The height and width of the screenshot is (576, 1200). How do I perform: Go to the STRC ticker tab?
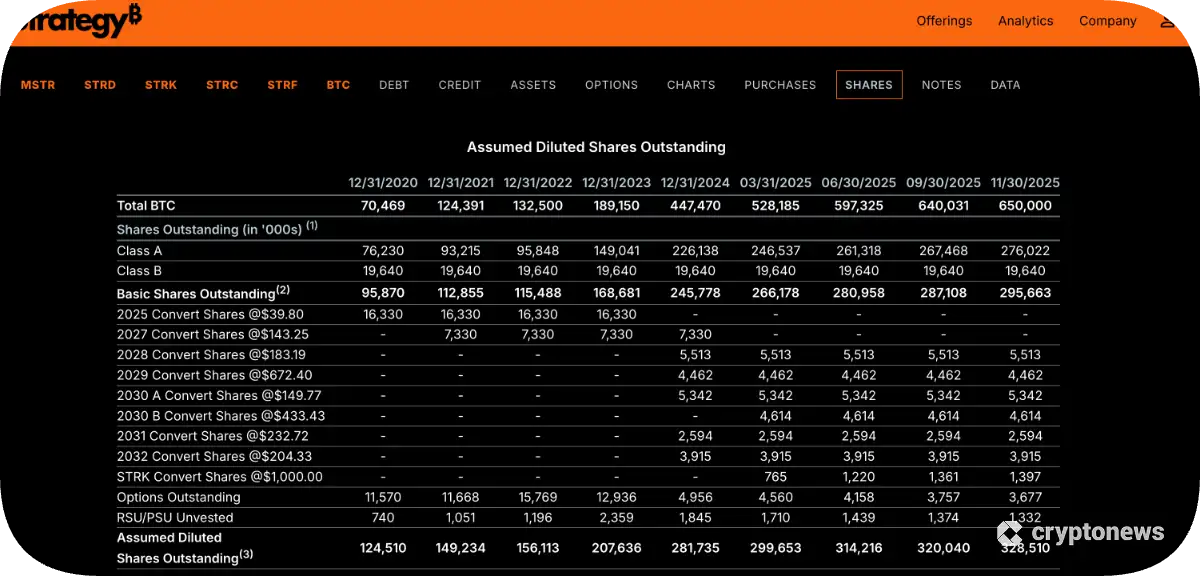pos(222,85)
